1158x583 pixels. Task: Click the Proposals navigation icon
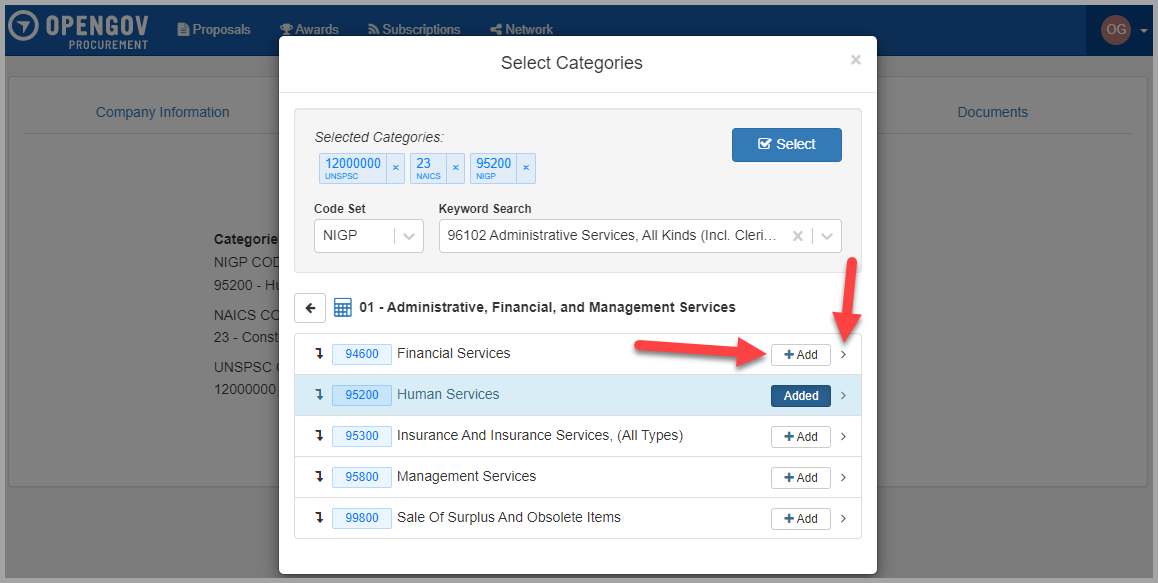coord(184,29)
